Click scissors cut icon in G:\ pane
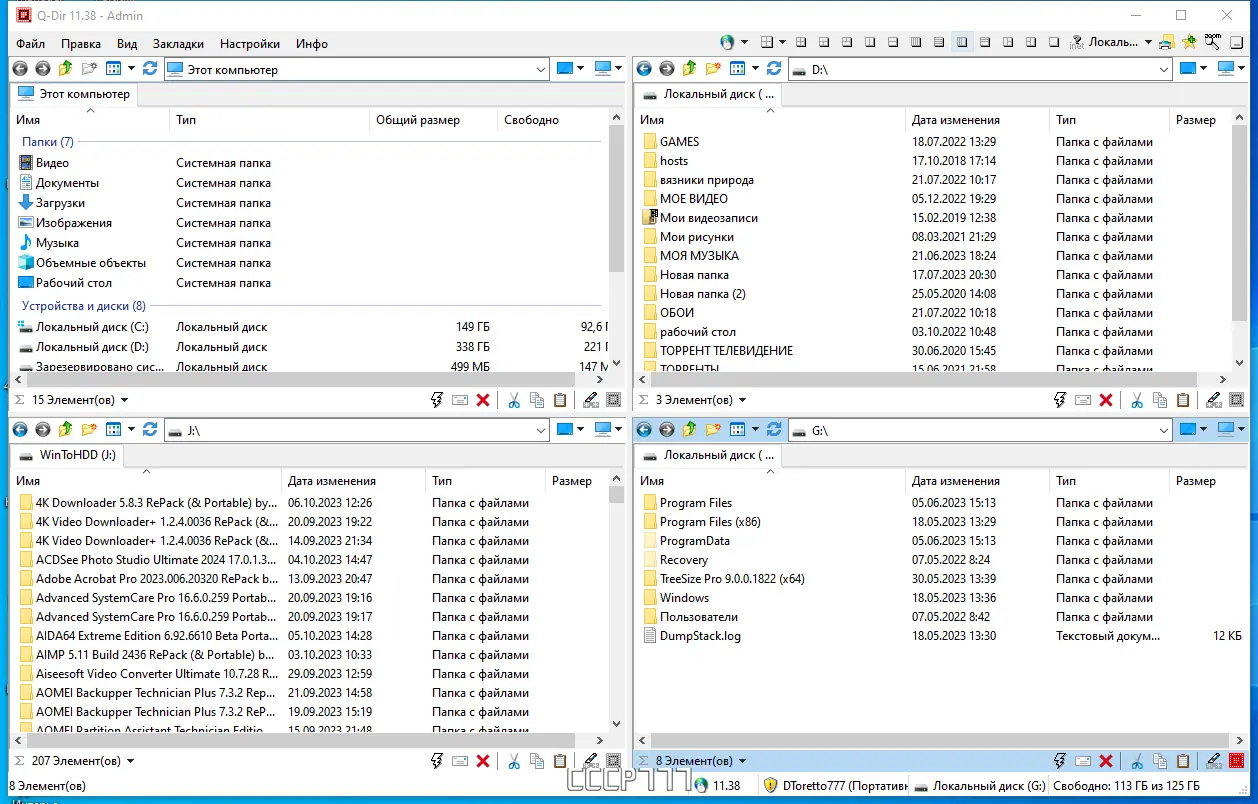The image size is (1258, 804). pyautogui.click(x=1137, y=761)
